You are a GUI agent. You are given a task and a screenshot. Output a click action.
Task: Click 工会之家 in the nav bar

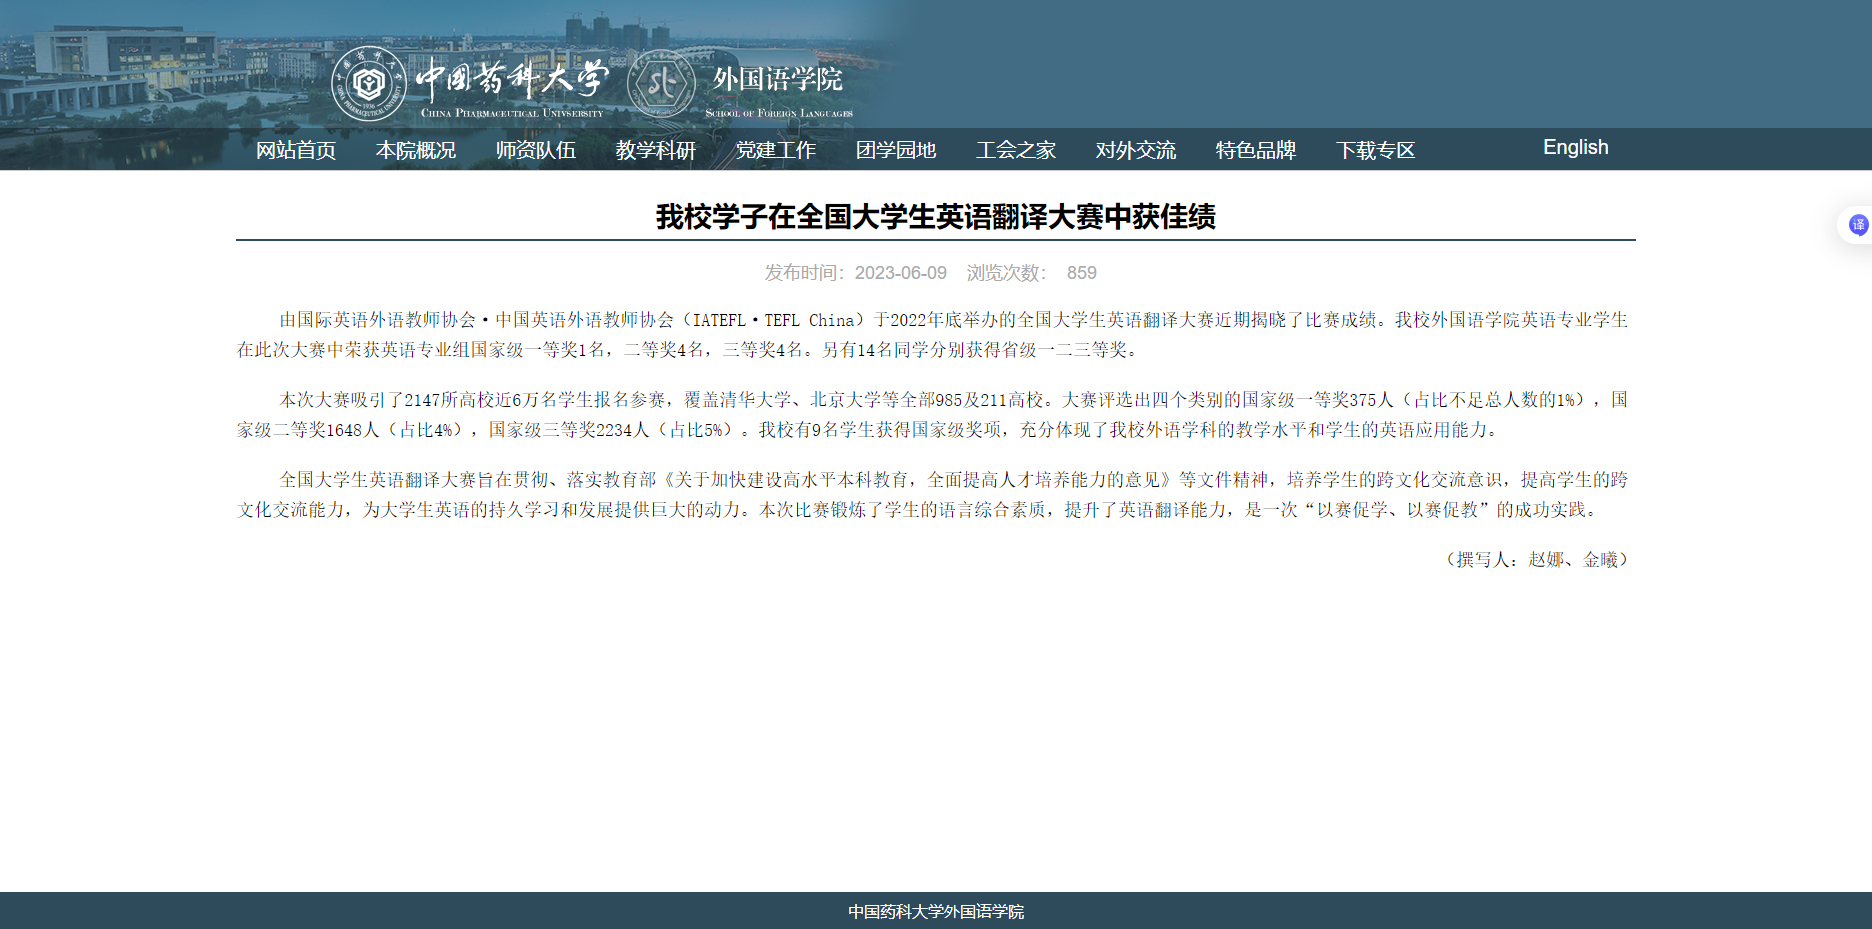tap(1016, 150)
